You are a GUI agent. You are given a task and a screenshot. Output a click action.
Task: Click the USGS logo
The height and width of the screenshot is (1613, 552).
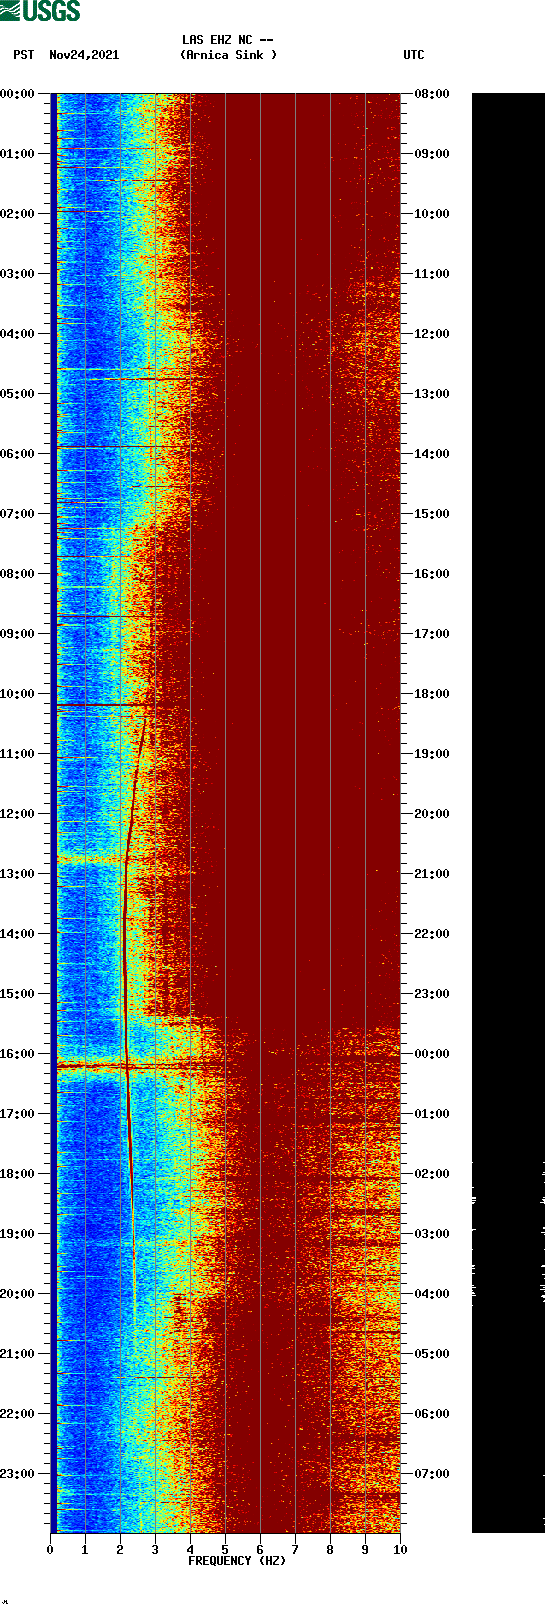[40, 11]
